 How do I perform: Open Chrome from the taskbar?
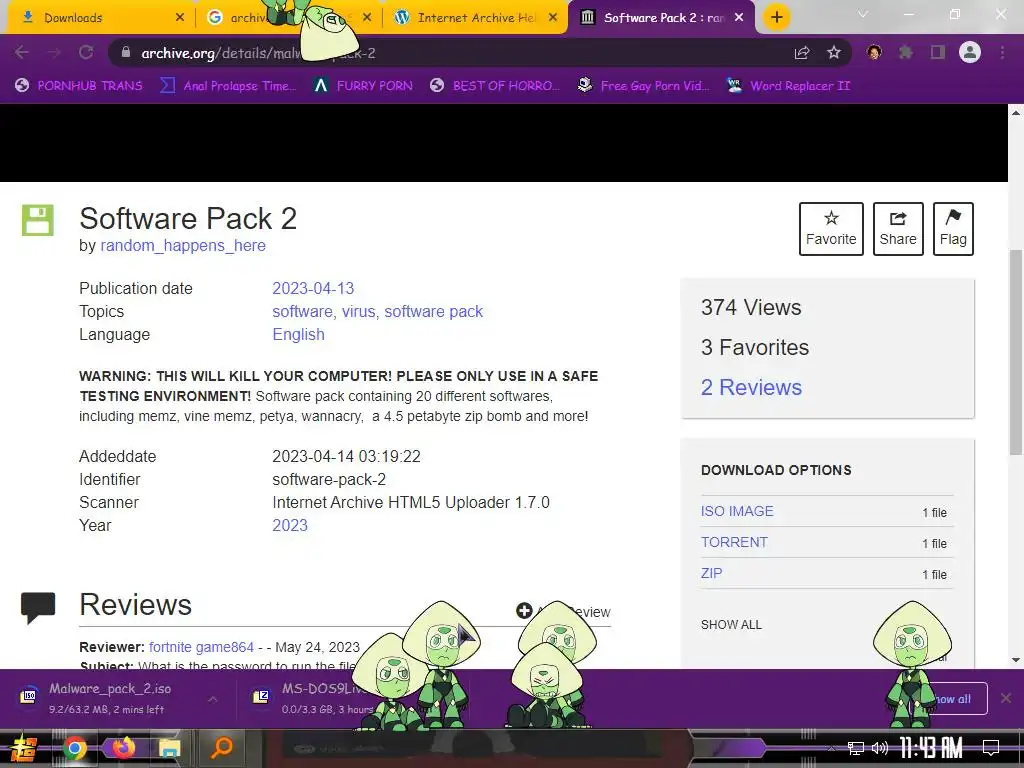[x=74, y=748]
